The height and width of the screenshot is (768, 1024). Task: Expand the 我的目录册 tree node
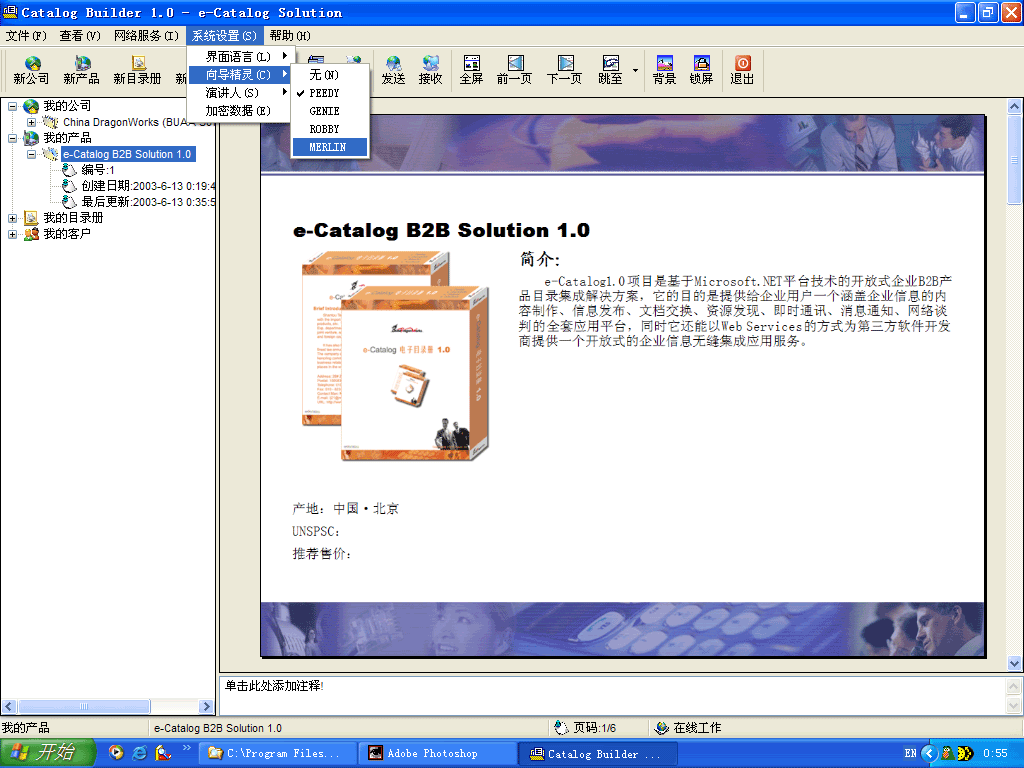(12, 218)
